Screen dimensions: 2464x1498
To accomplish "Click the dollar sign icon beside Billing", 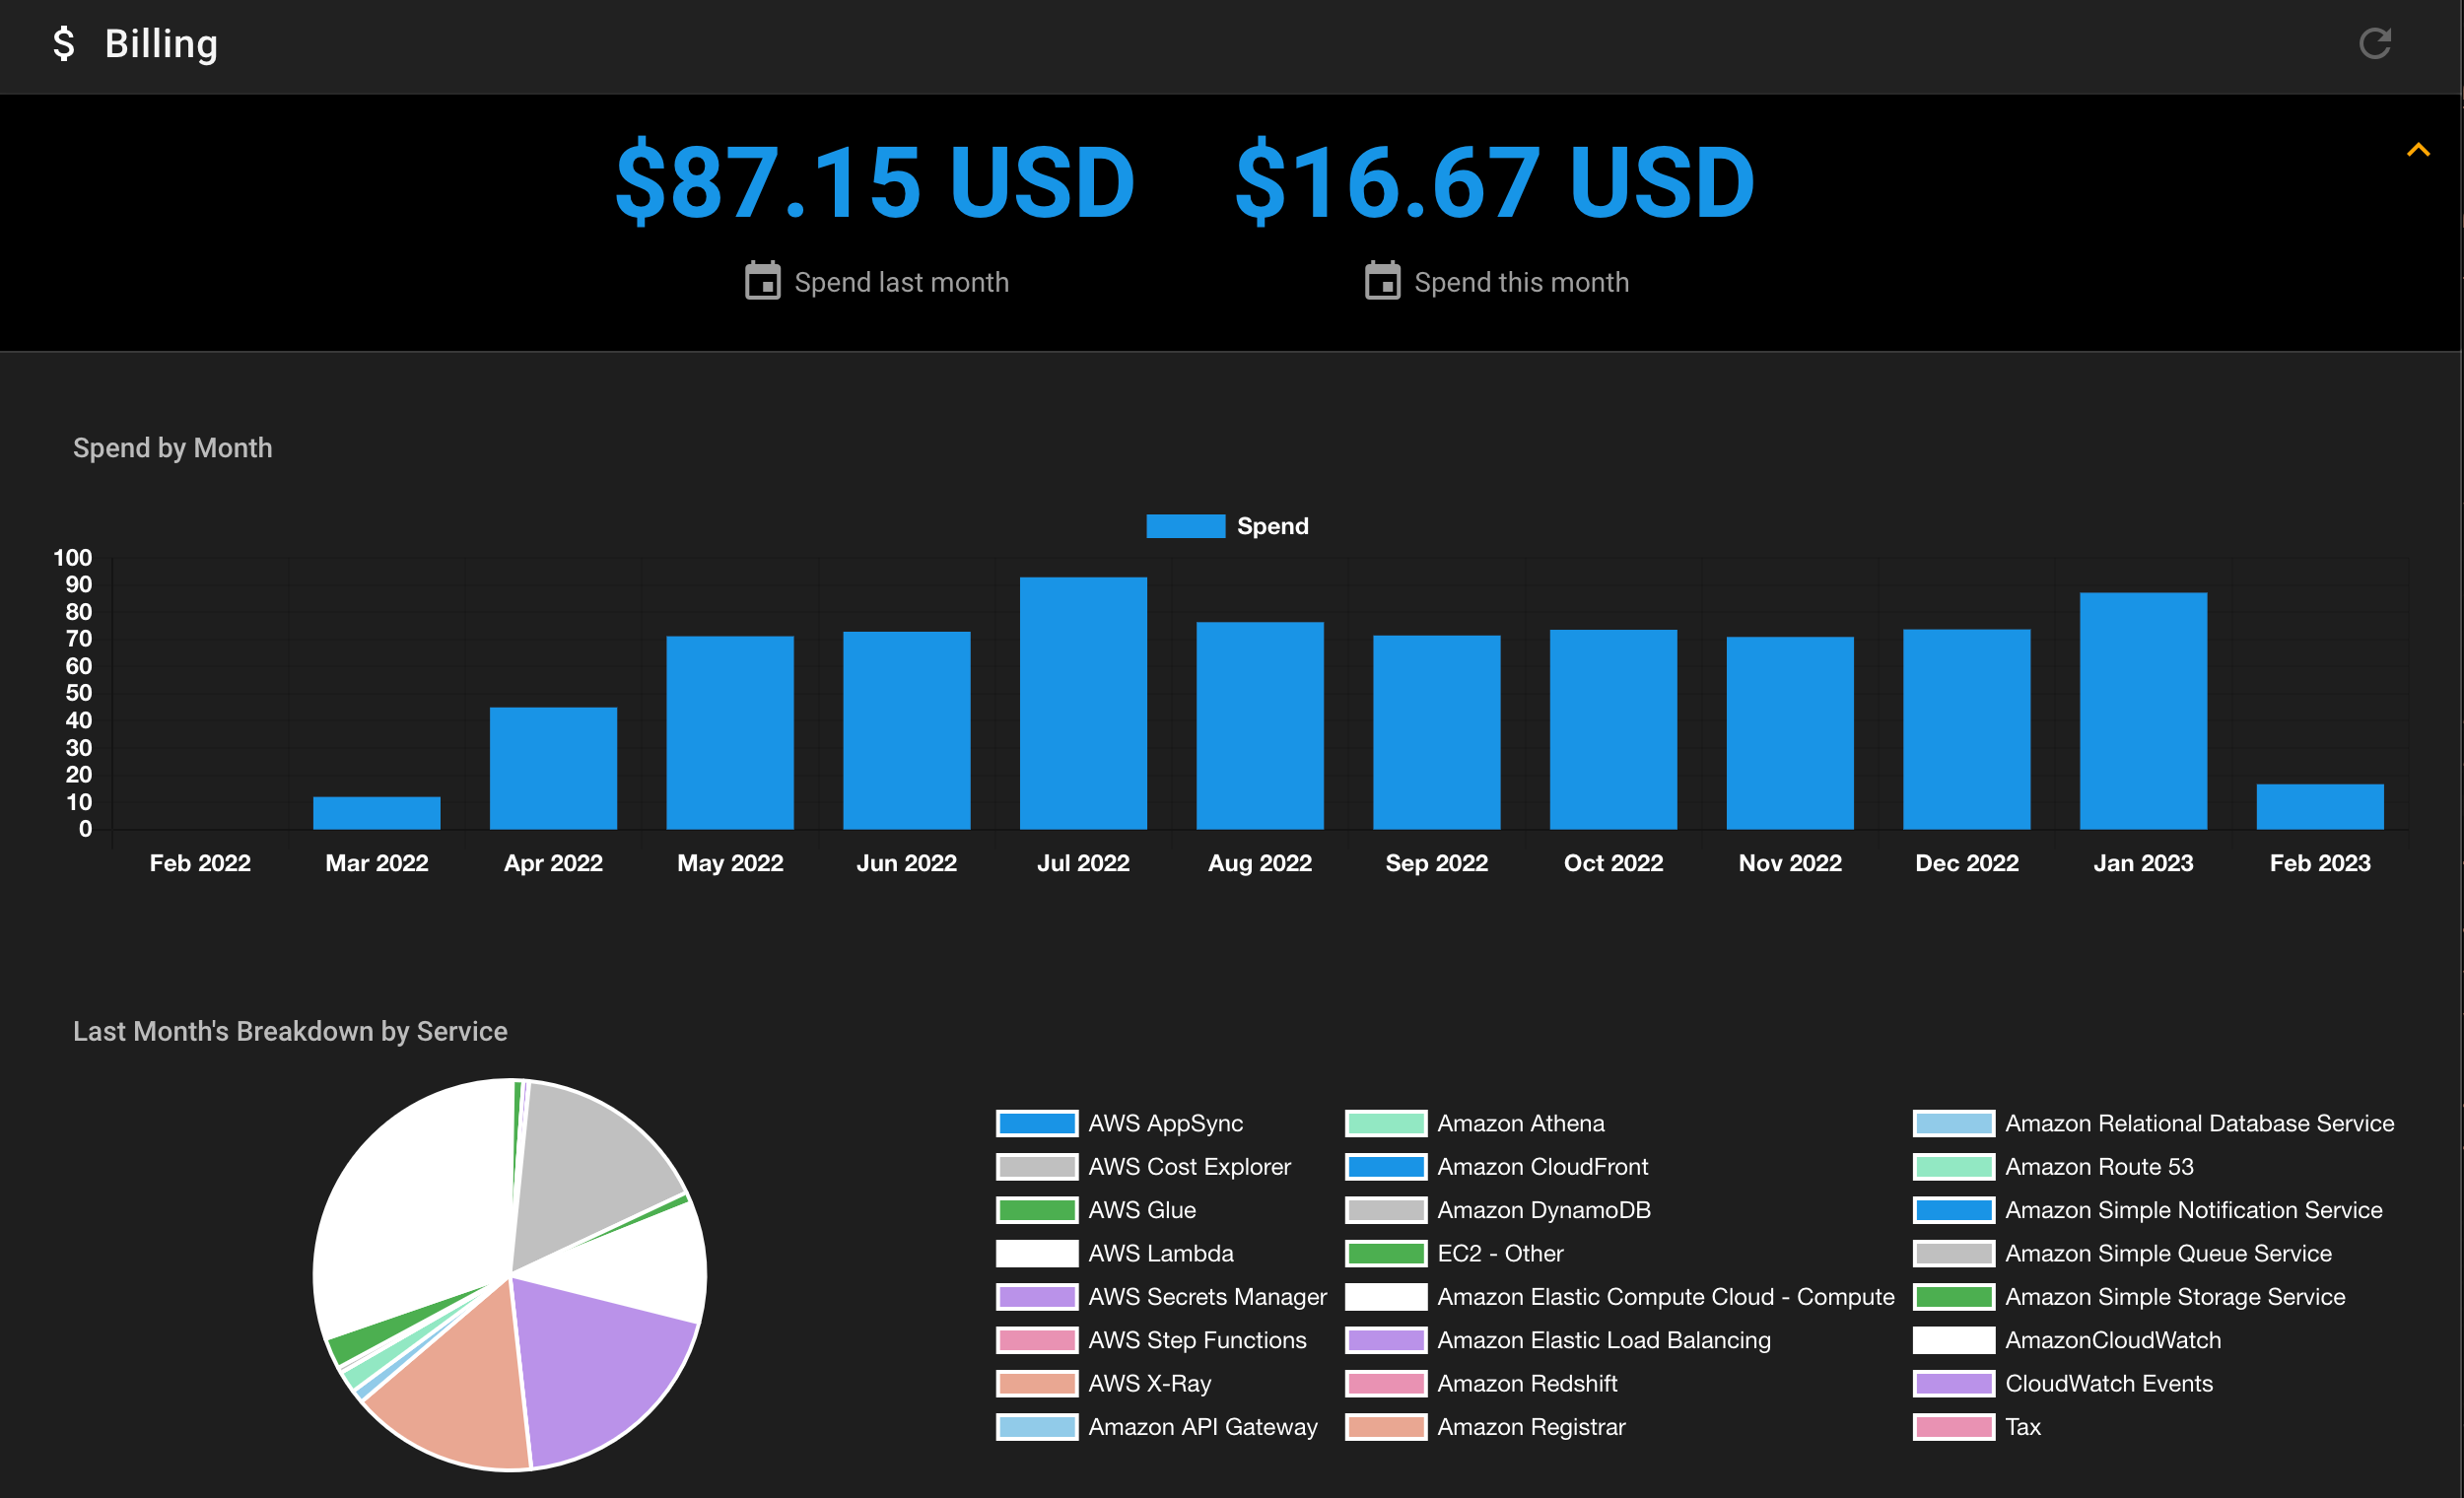I will point(63,43).
